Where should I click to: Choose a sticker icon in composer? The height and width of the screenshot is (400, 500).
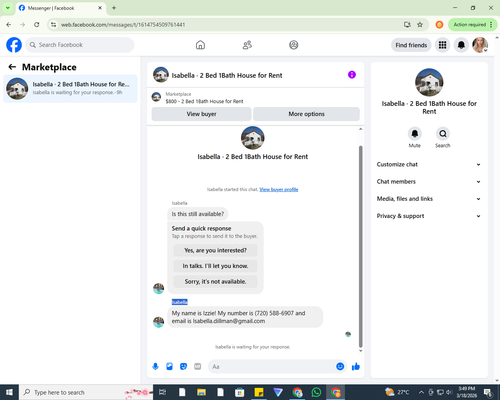click(x=183, y=367)
